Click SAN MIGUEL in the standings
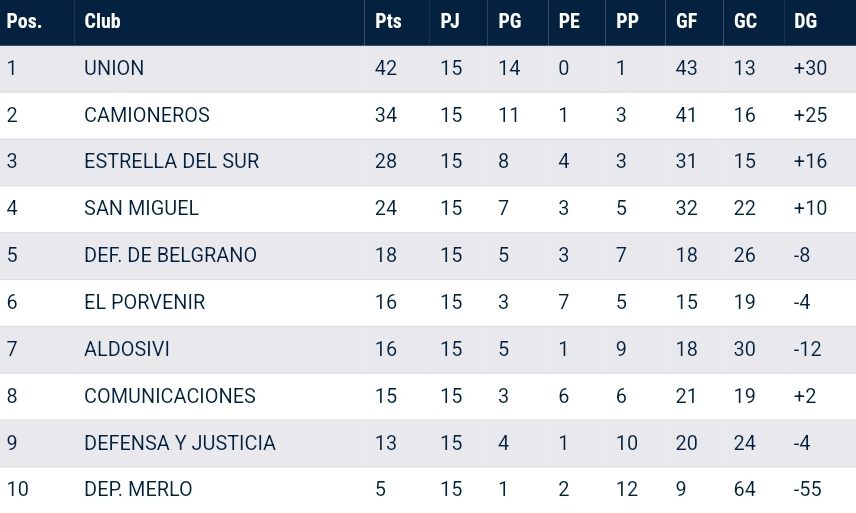The width and height of the screenshot is (856, 513). tap(141, 208)
